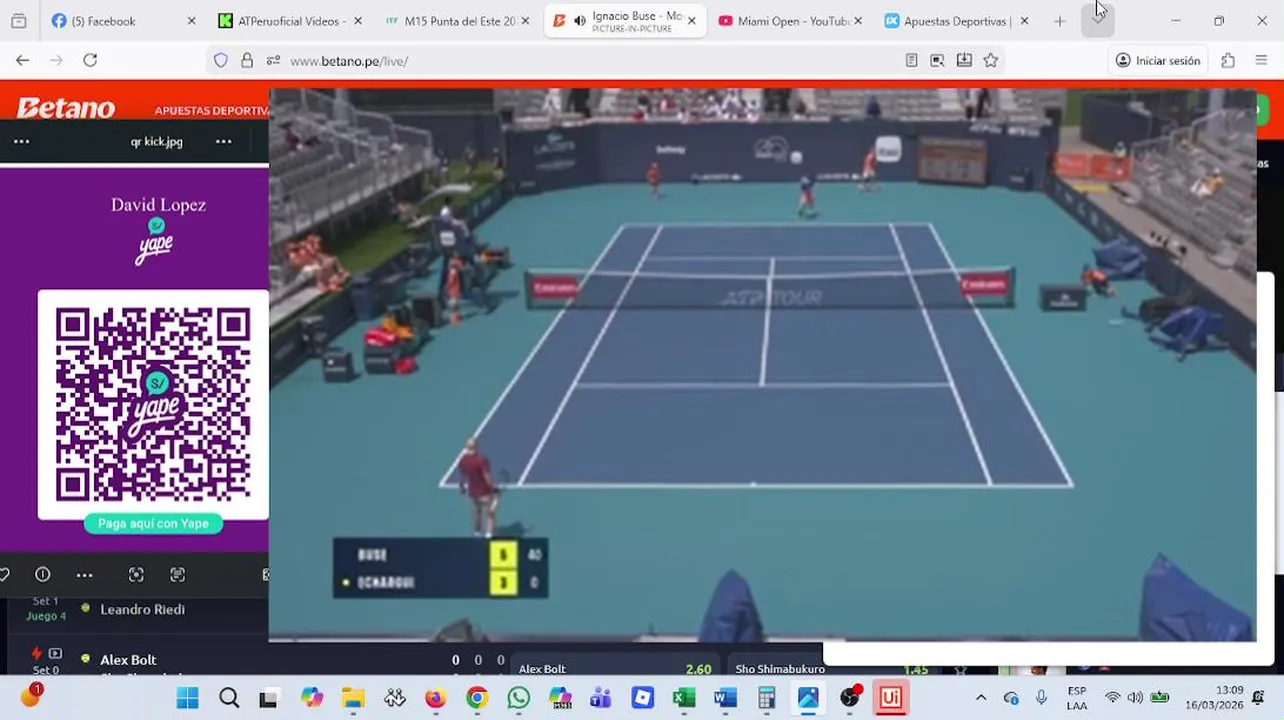1284x720 pixels.
Task: Bookmark this page with the star
Action: tap(990, 61)
